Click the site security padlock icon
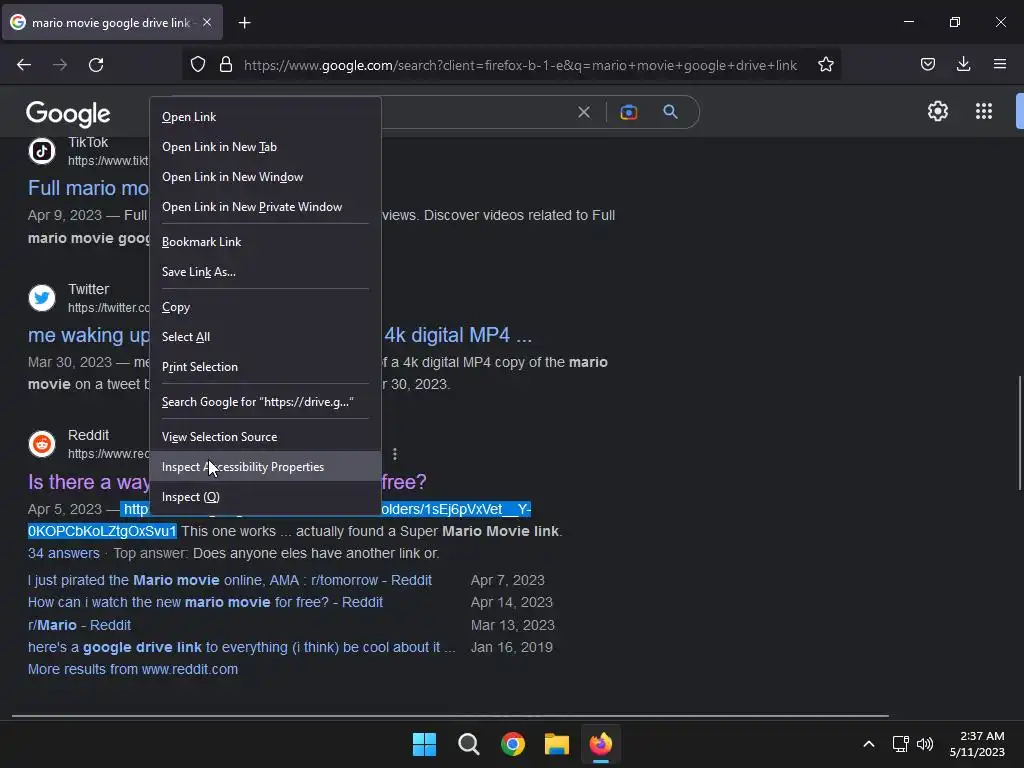The height and width of the screenshot is (768, 1024). click(226, 65)
